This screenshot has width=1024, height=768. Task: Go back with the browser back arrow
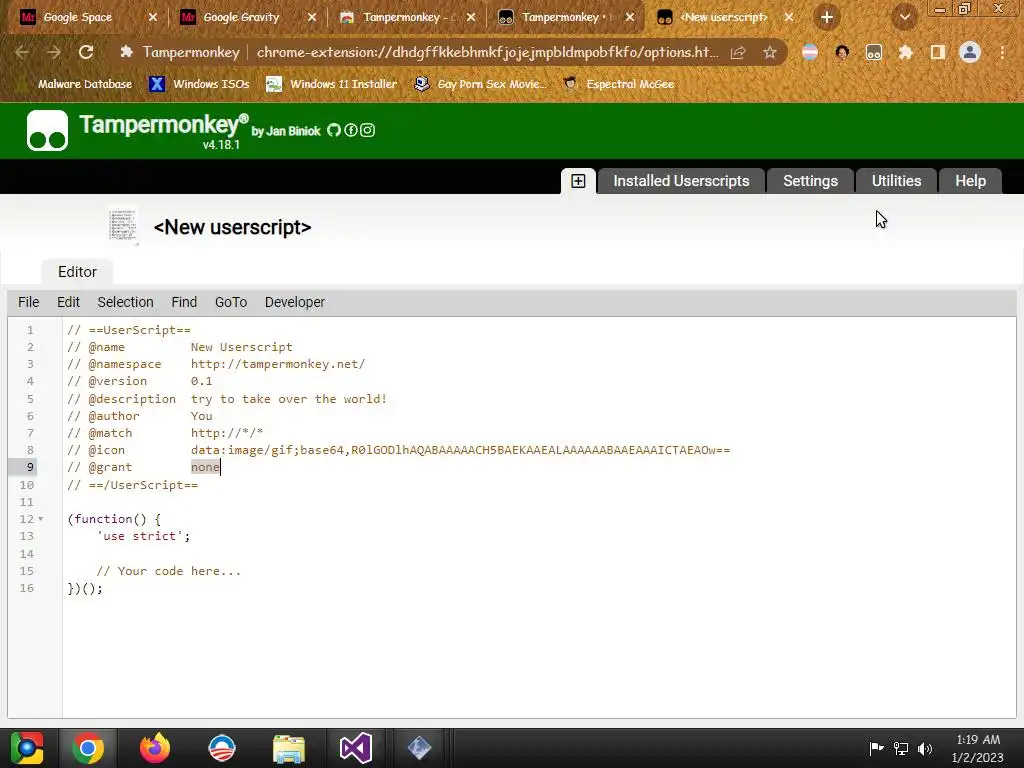point(22,52)
